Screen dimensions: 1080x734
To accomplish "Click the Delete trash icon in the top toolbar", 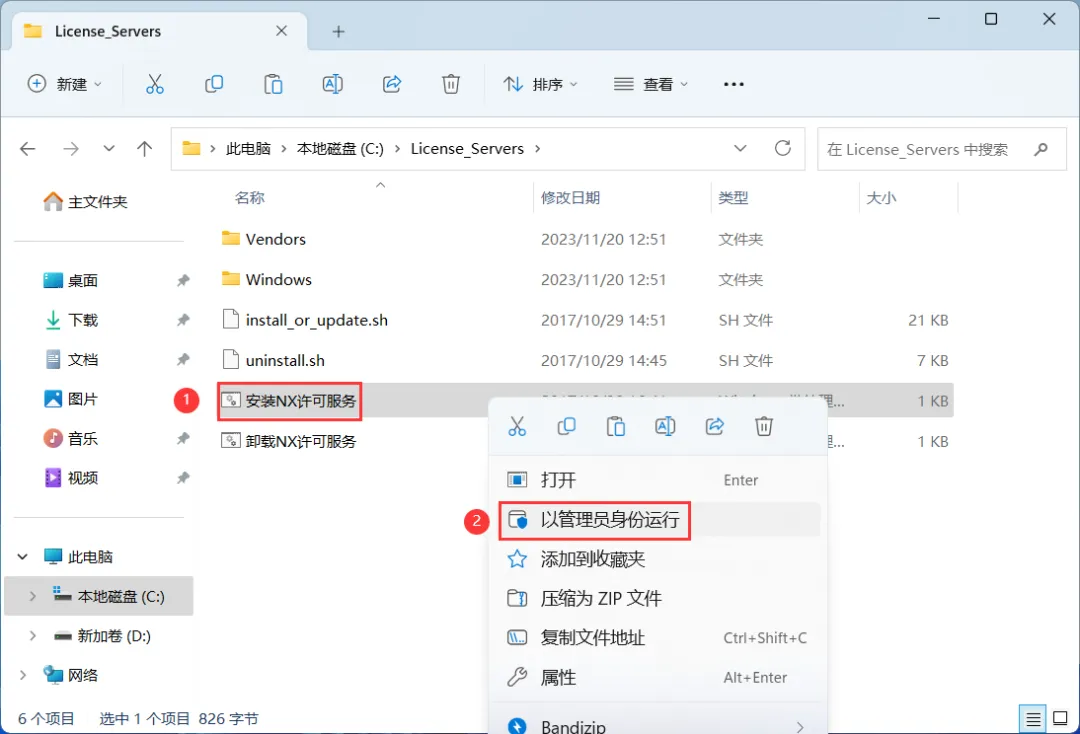I will 450,84.
